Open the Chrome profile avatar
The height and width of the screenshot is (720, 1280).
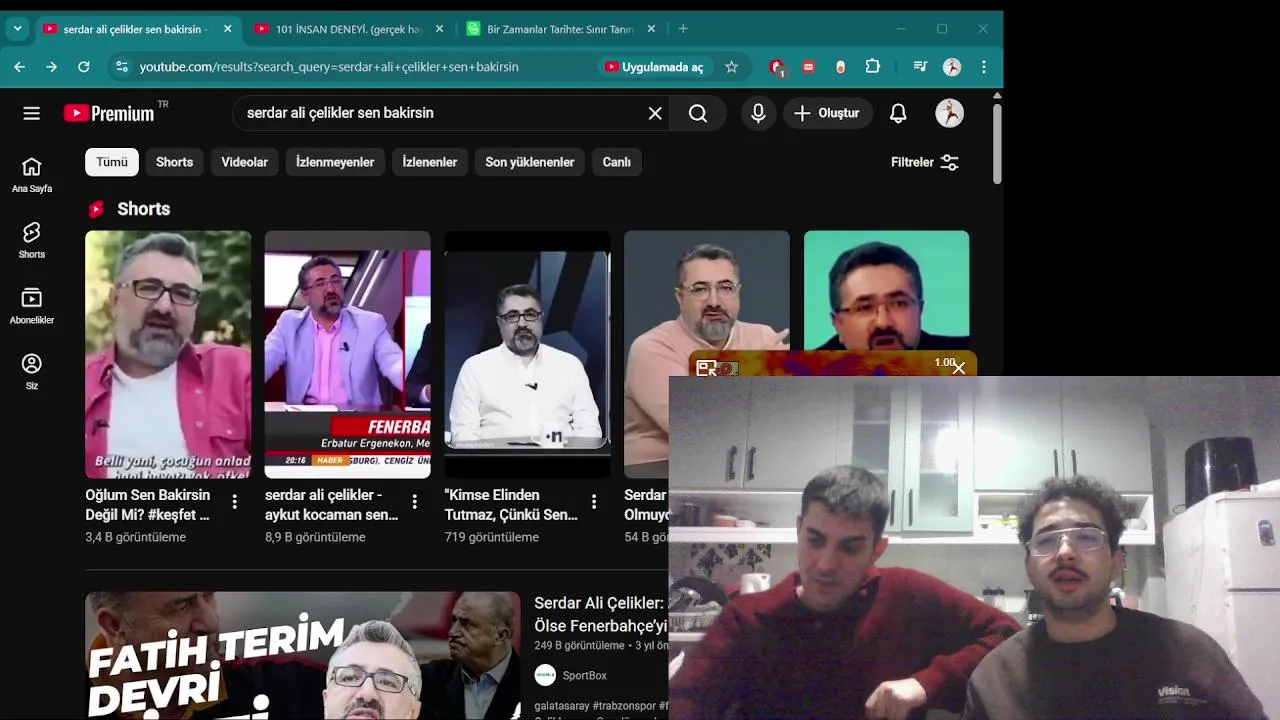pyautogui.click(x=952, y=67)
